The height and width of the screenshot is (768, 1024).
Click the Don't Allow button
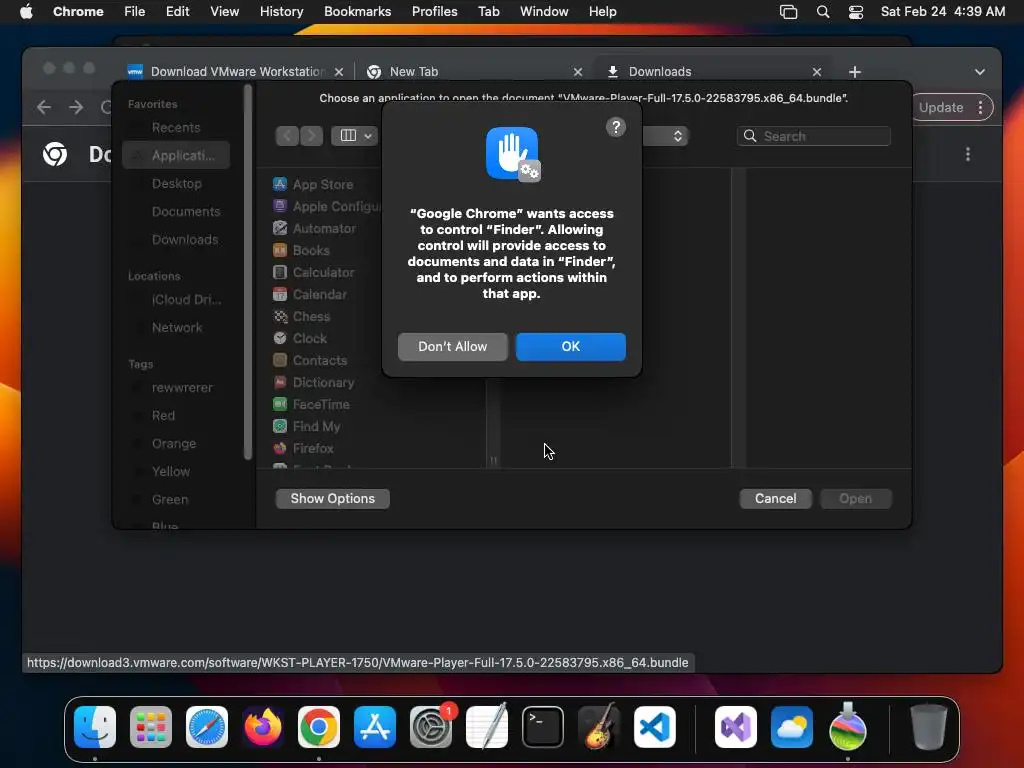point(453,347)
